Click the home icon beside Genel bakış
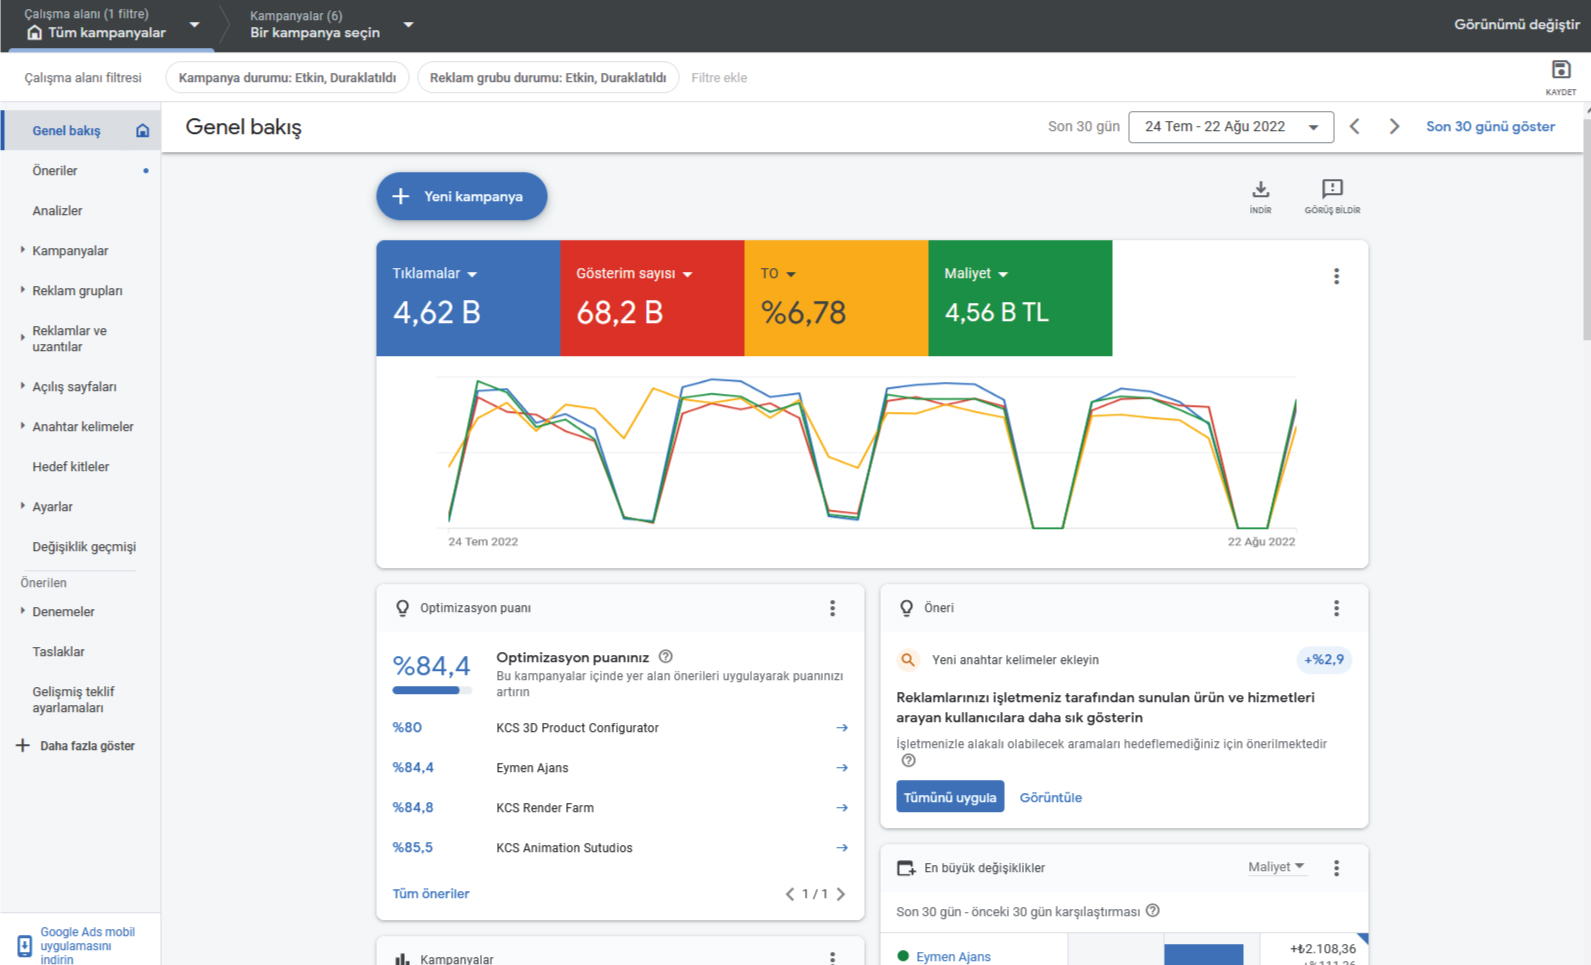 coord(142,131)
